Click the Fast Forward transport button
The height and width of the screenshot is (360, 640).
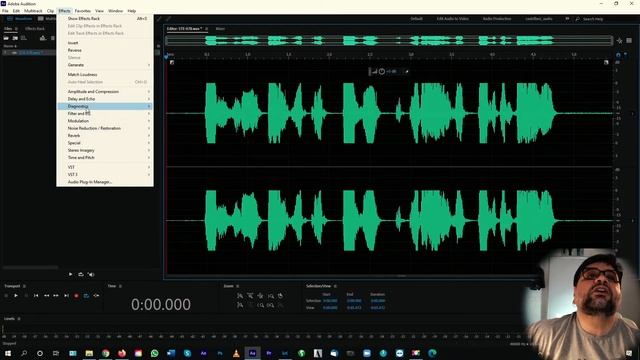56,296
